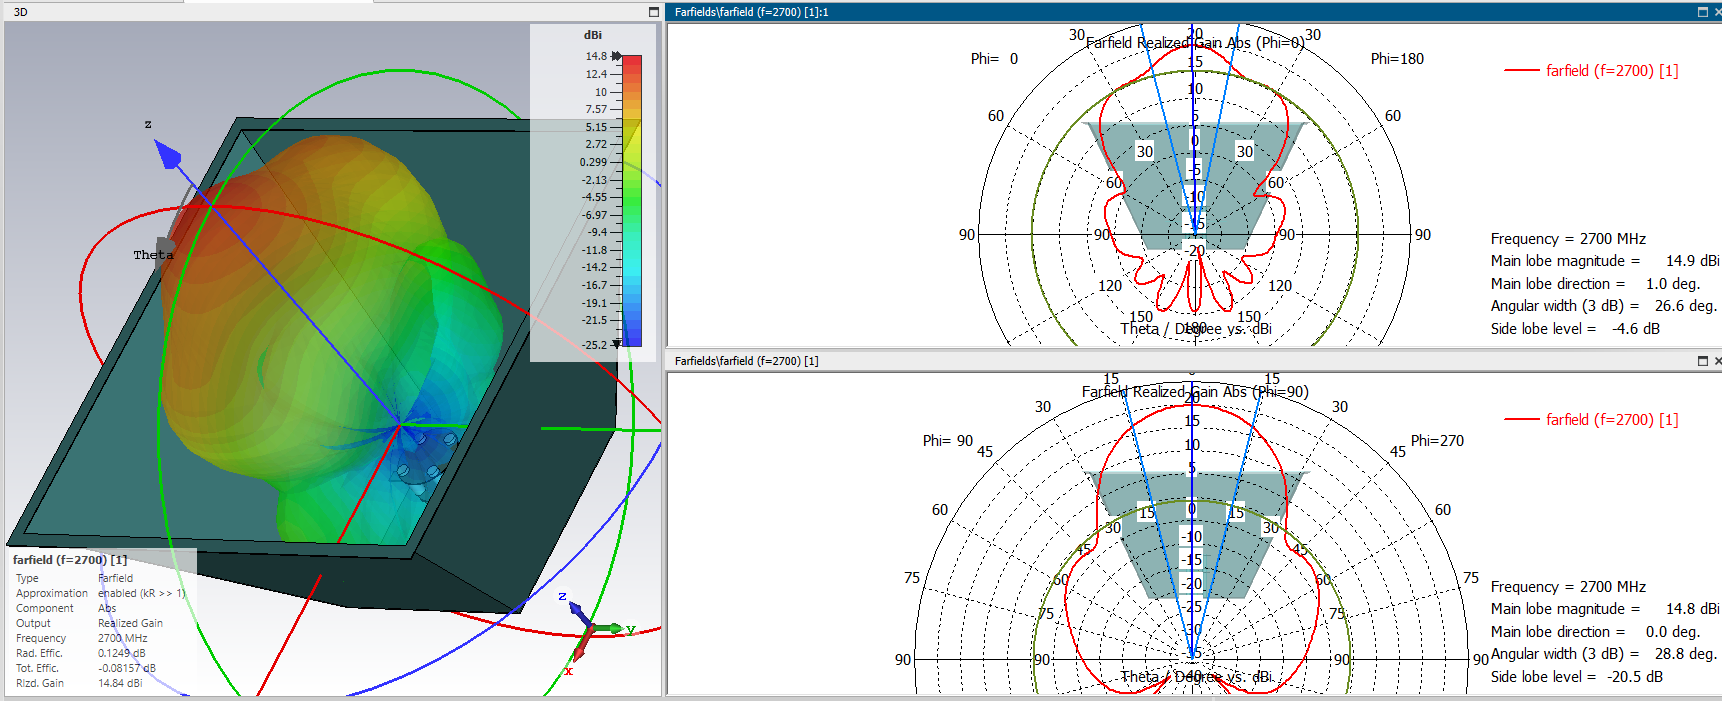
Task: Click the Phi=180 label in the upper plot
Action: click(x=1397, y=59)
